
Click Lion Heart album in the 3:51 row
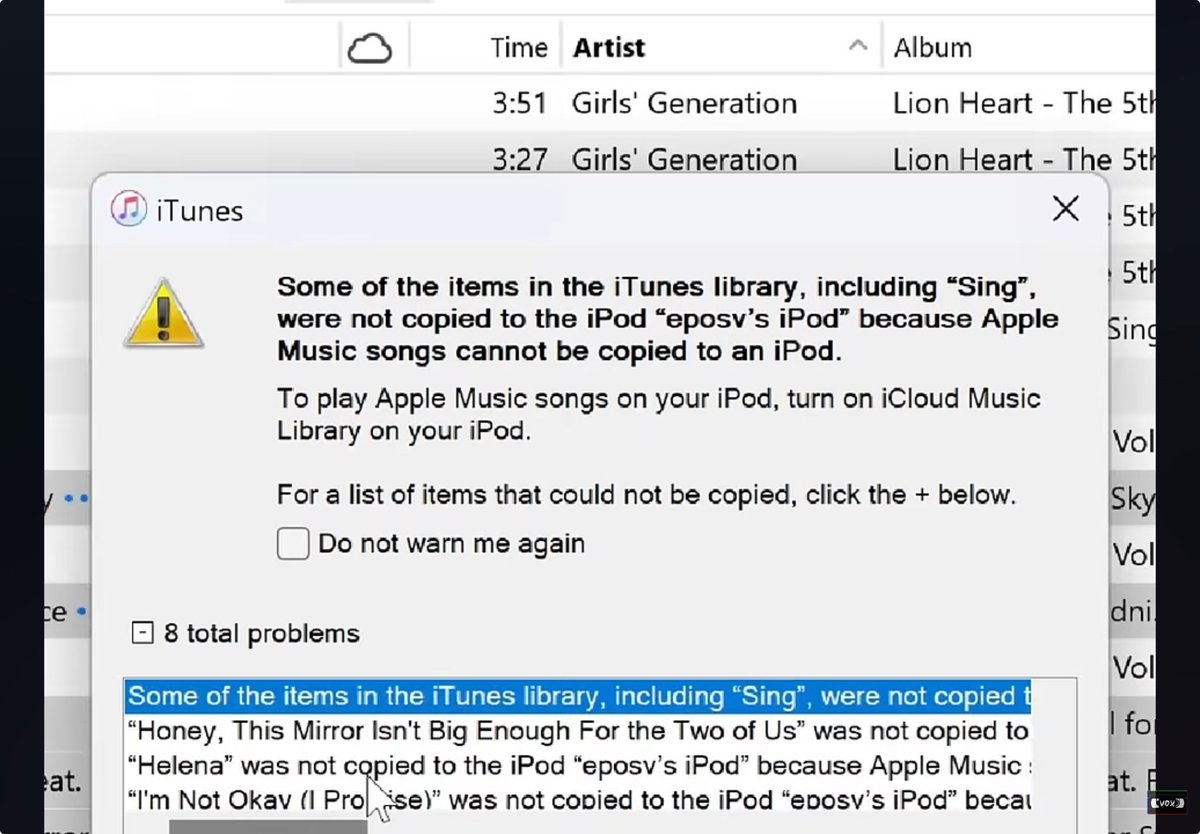1024,103
